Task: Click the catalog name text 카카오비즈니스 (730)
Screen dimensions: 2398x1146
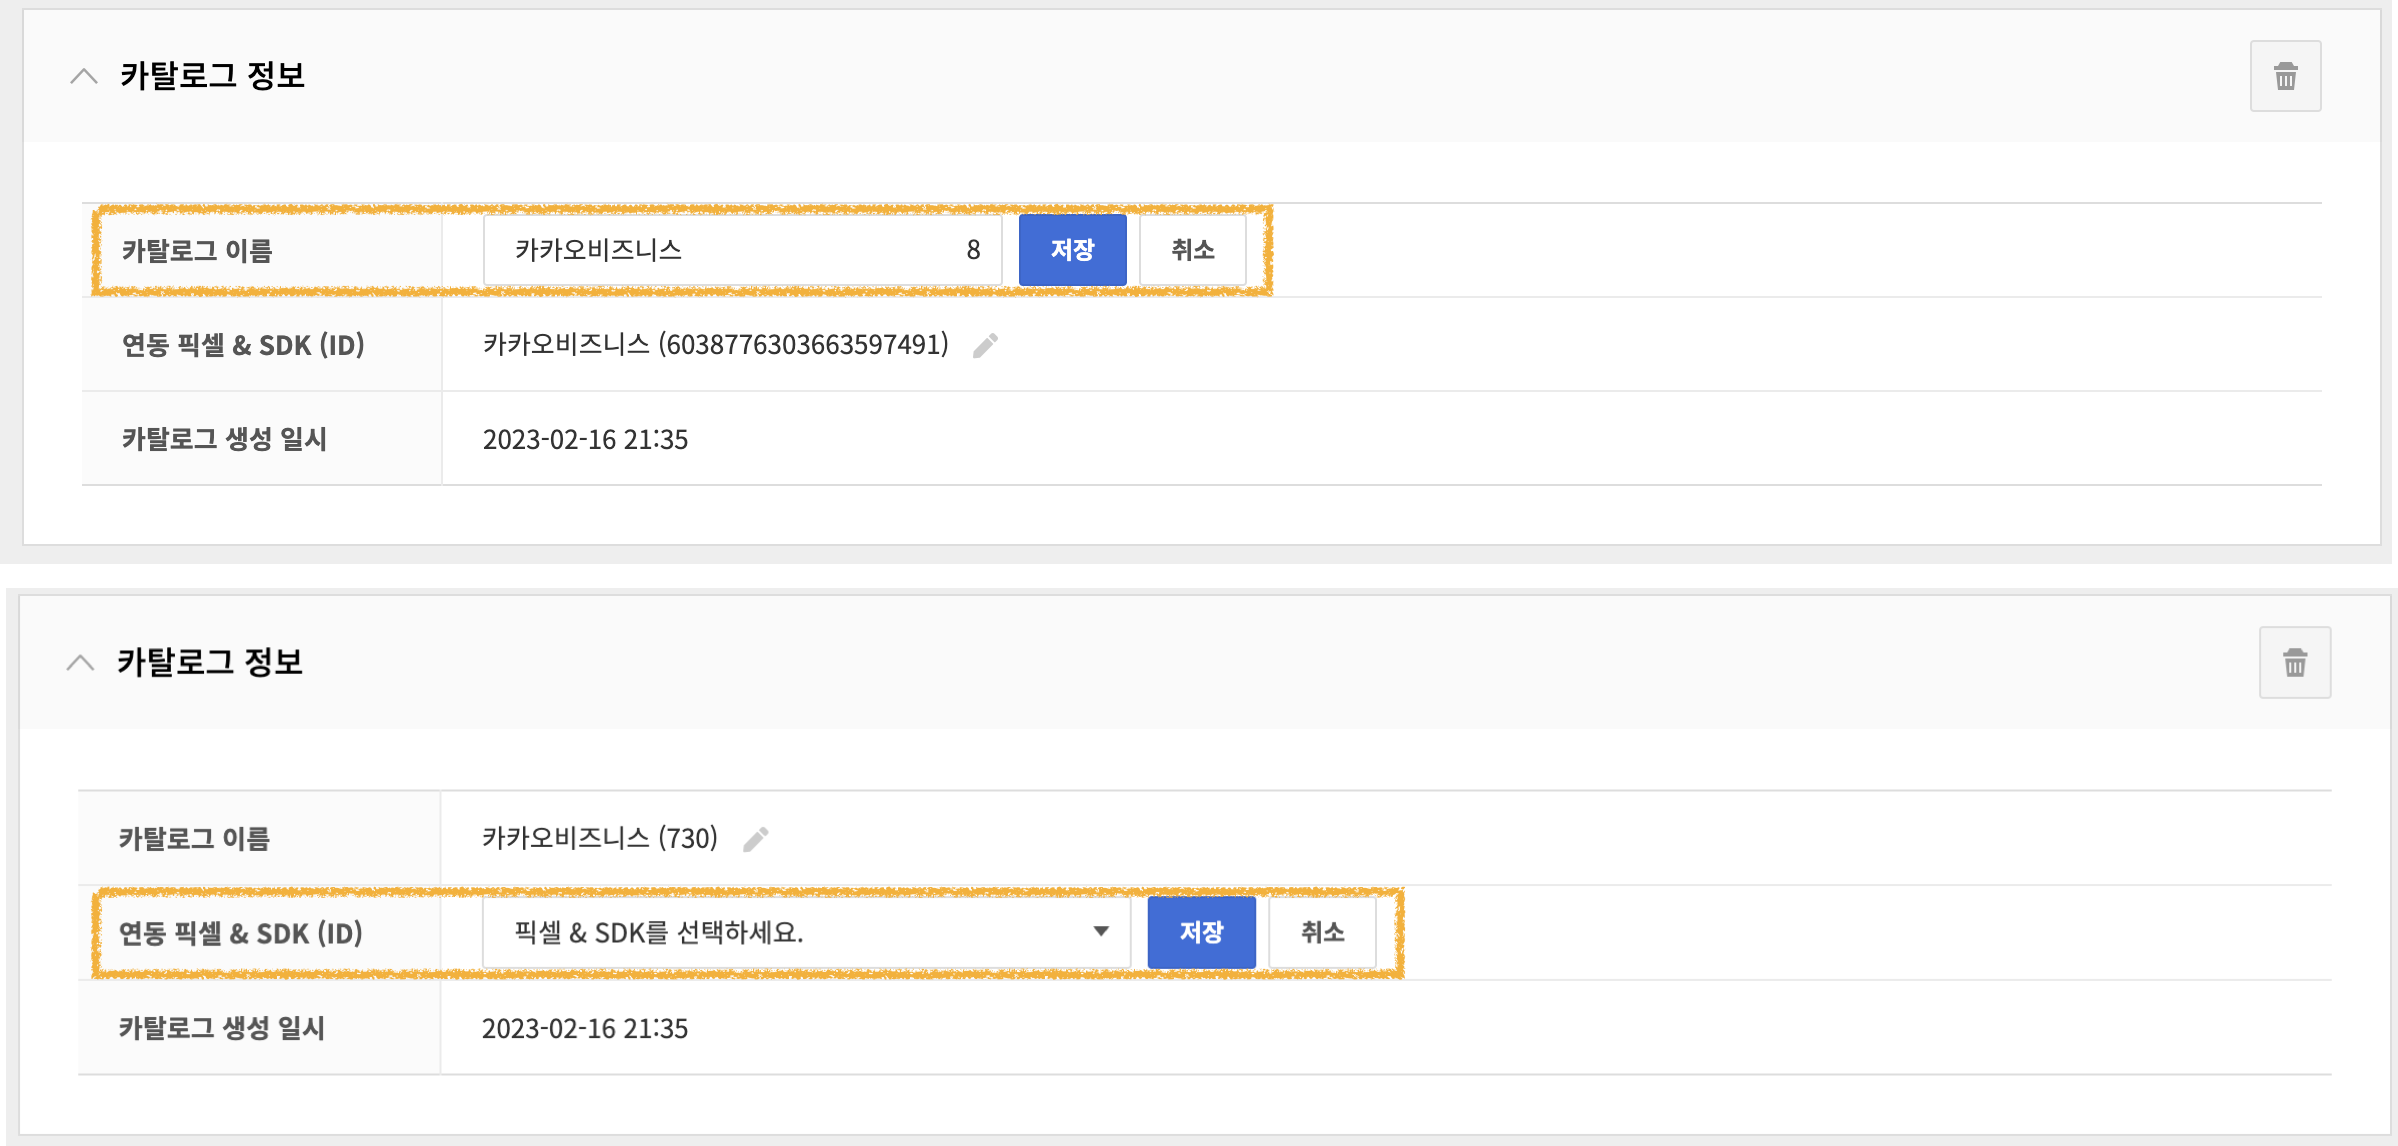Action: [600, 838]
